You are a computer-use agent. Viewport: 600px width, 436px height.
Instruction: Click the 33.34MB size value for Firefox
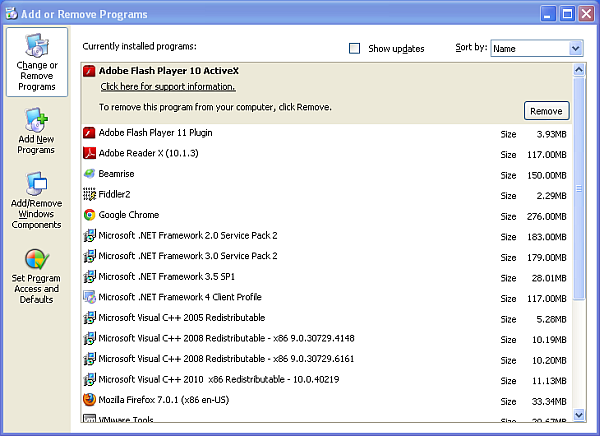[x=549, y=402]
